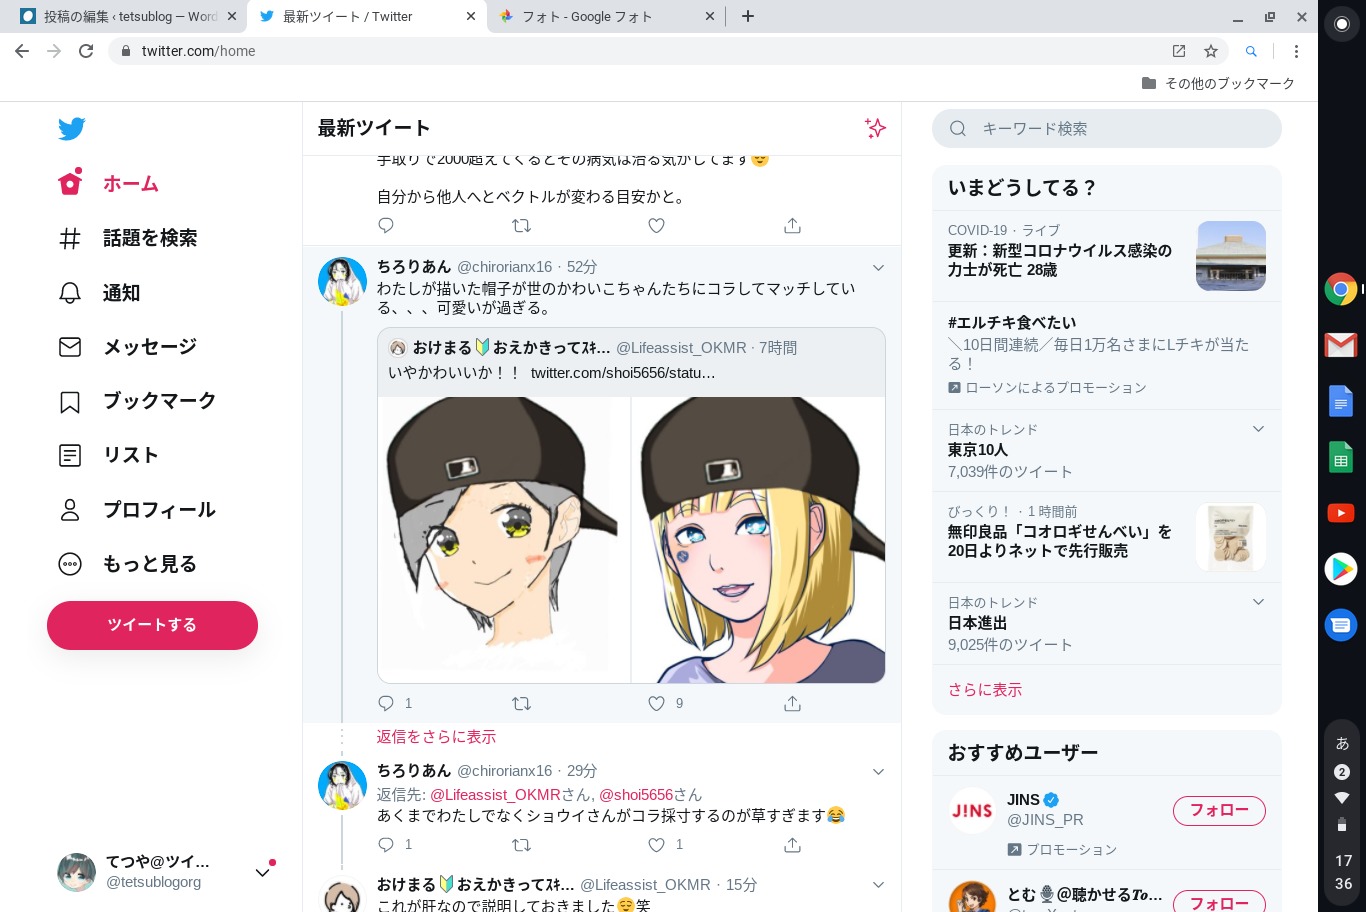The image size is (1366, 912).
Task: Launch Google Docs from the shelf
Action: [x=1341, y=401]
